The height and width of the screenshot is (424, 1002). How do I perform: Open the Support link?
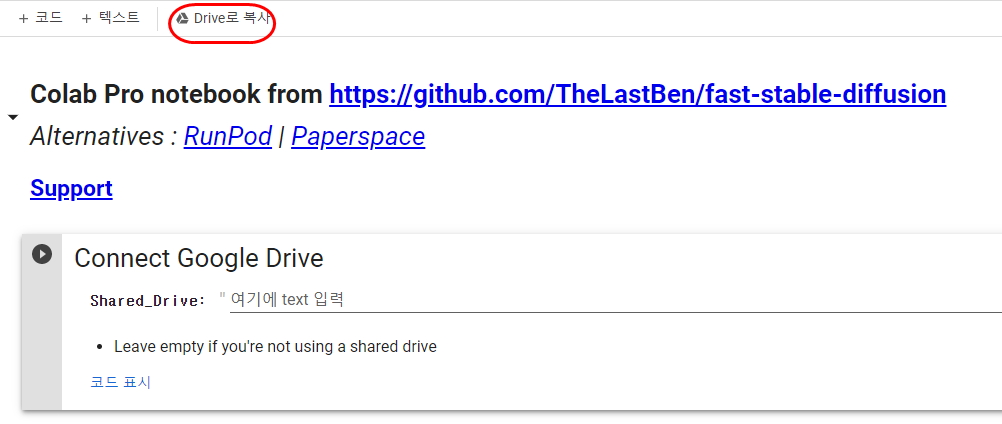click(72, 188)
